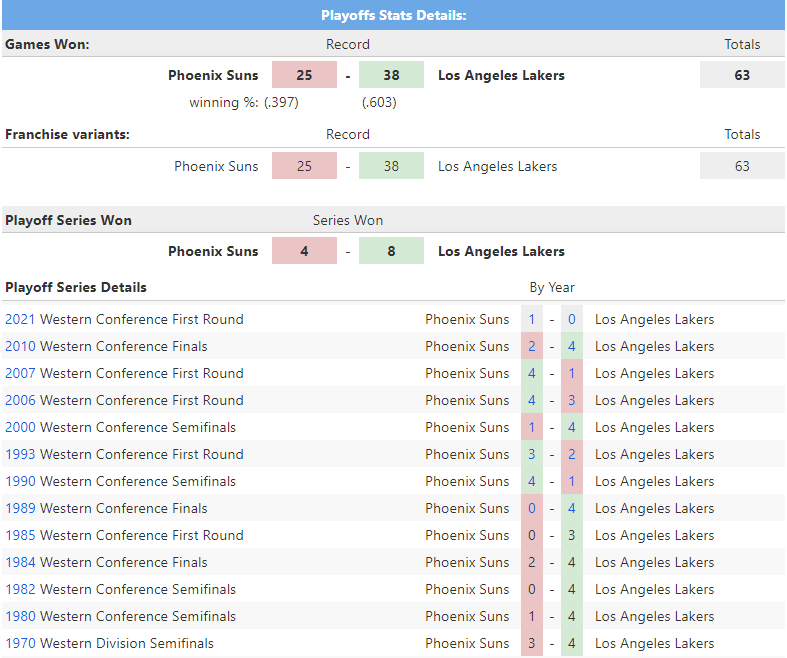This screenshot has height=658, width=787.
Task: Click Lakers' 3 wins in 2006 series
Action: [572, 401]
